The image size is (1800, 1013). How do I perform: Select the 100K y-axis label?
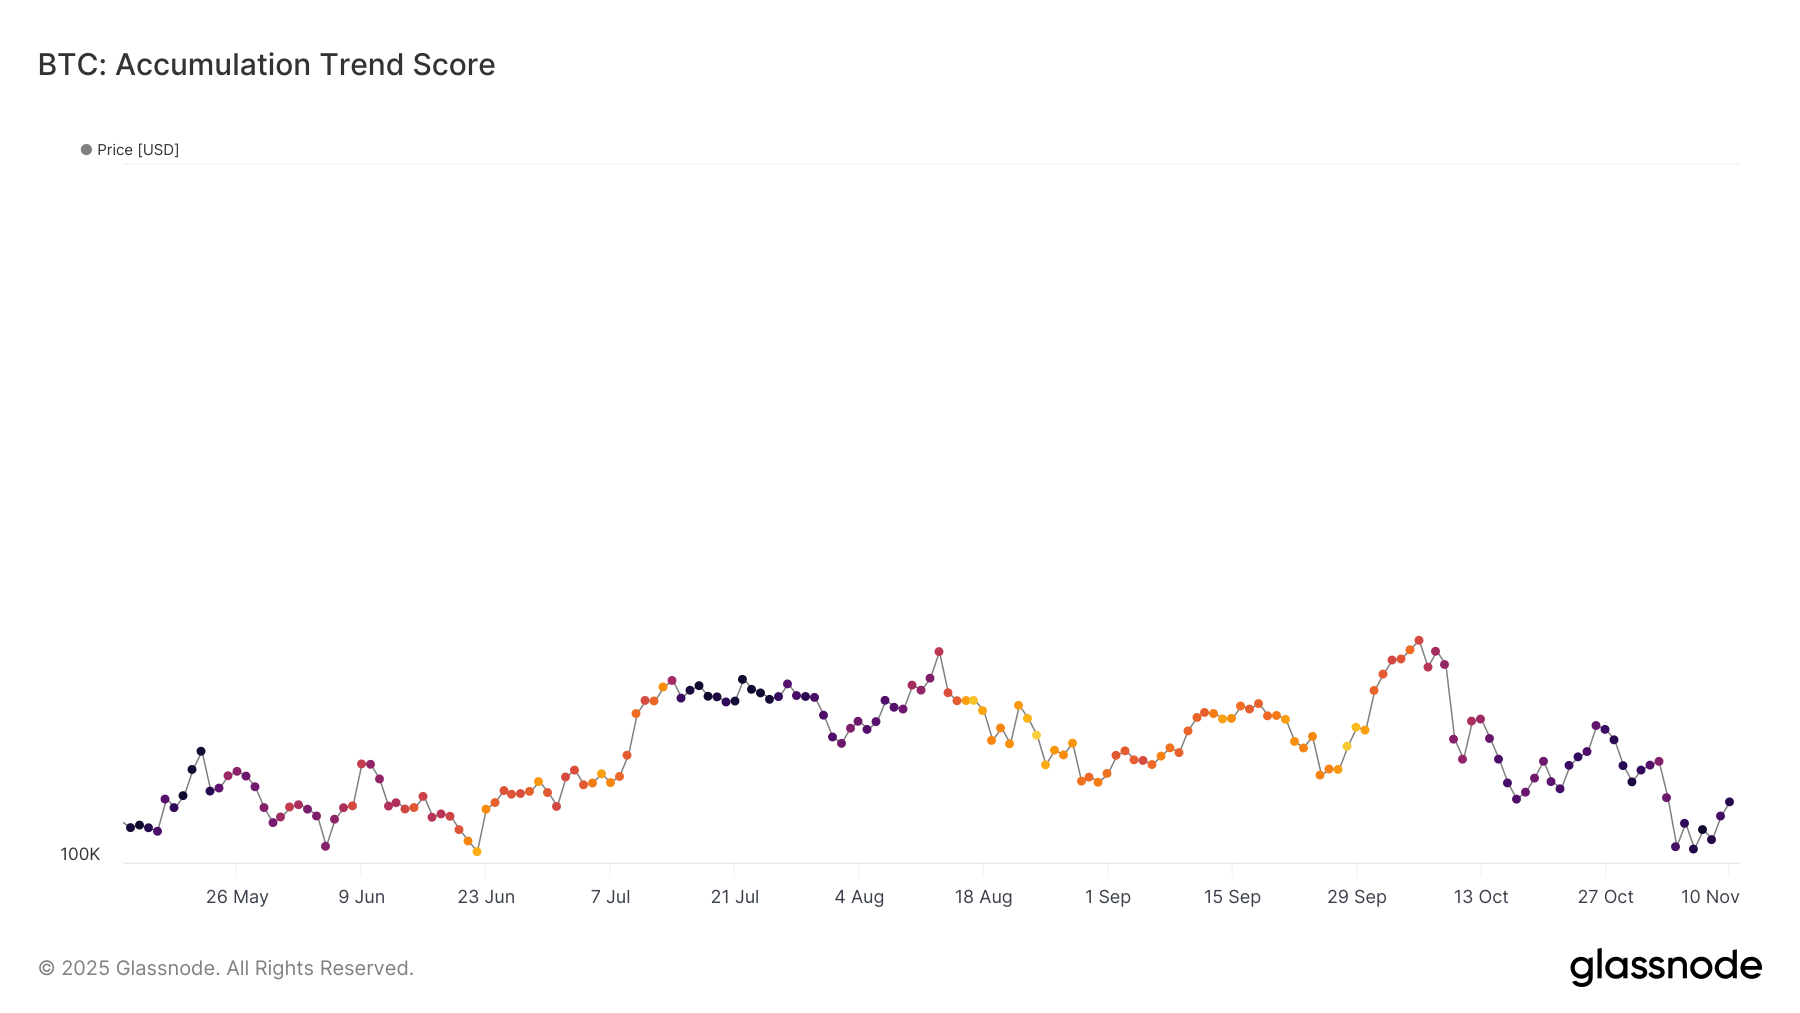tap(80, 854)
